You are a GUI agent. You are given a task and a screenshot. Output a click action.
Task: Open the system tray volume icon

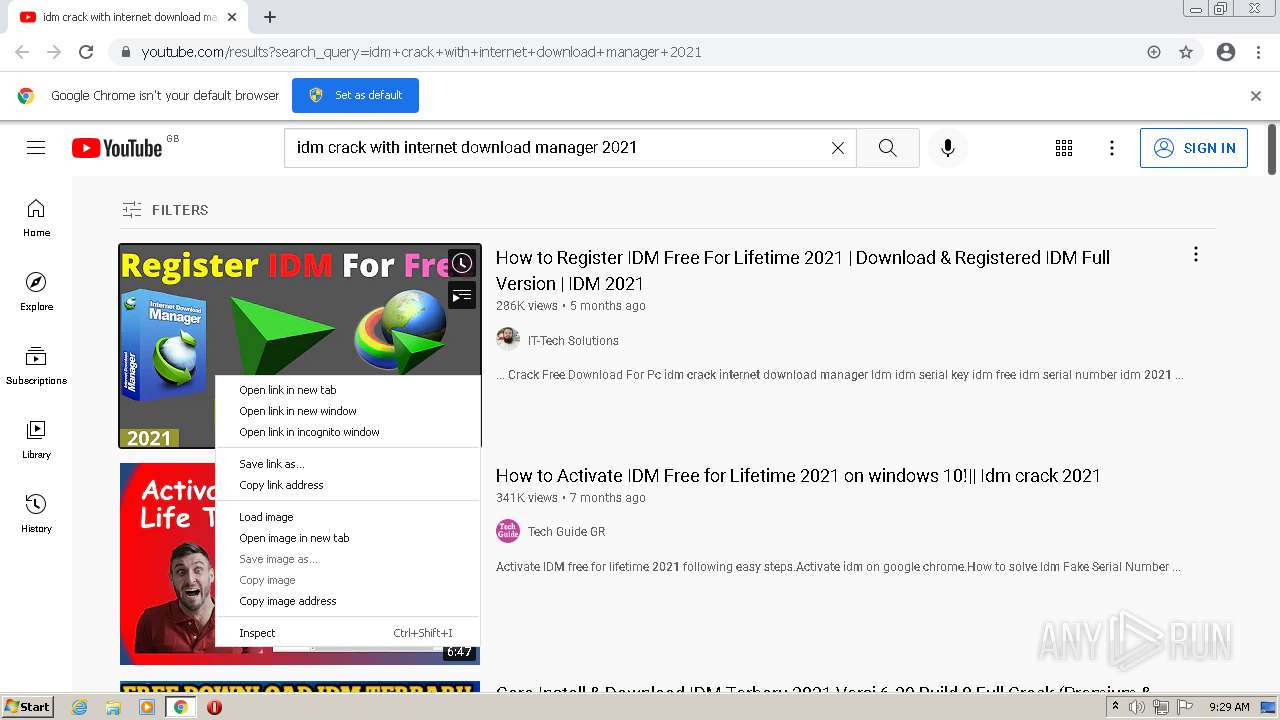[x=1137, y=707]
